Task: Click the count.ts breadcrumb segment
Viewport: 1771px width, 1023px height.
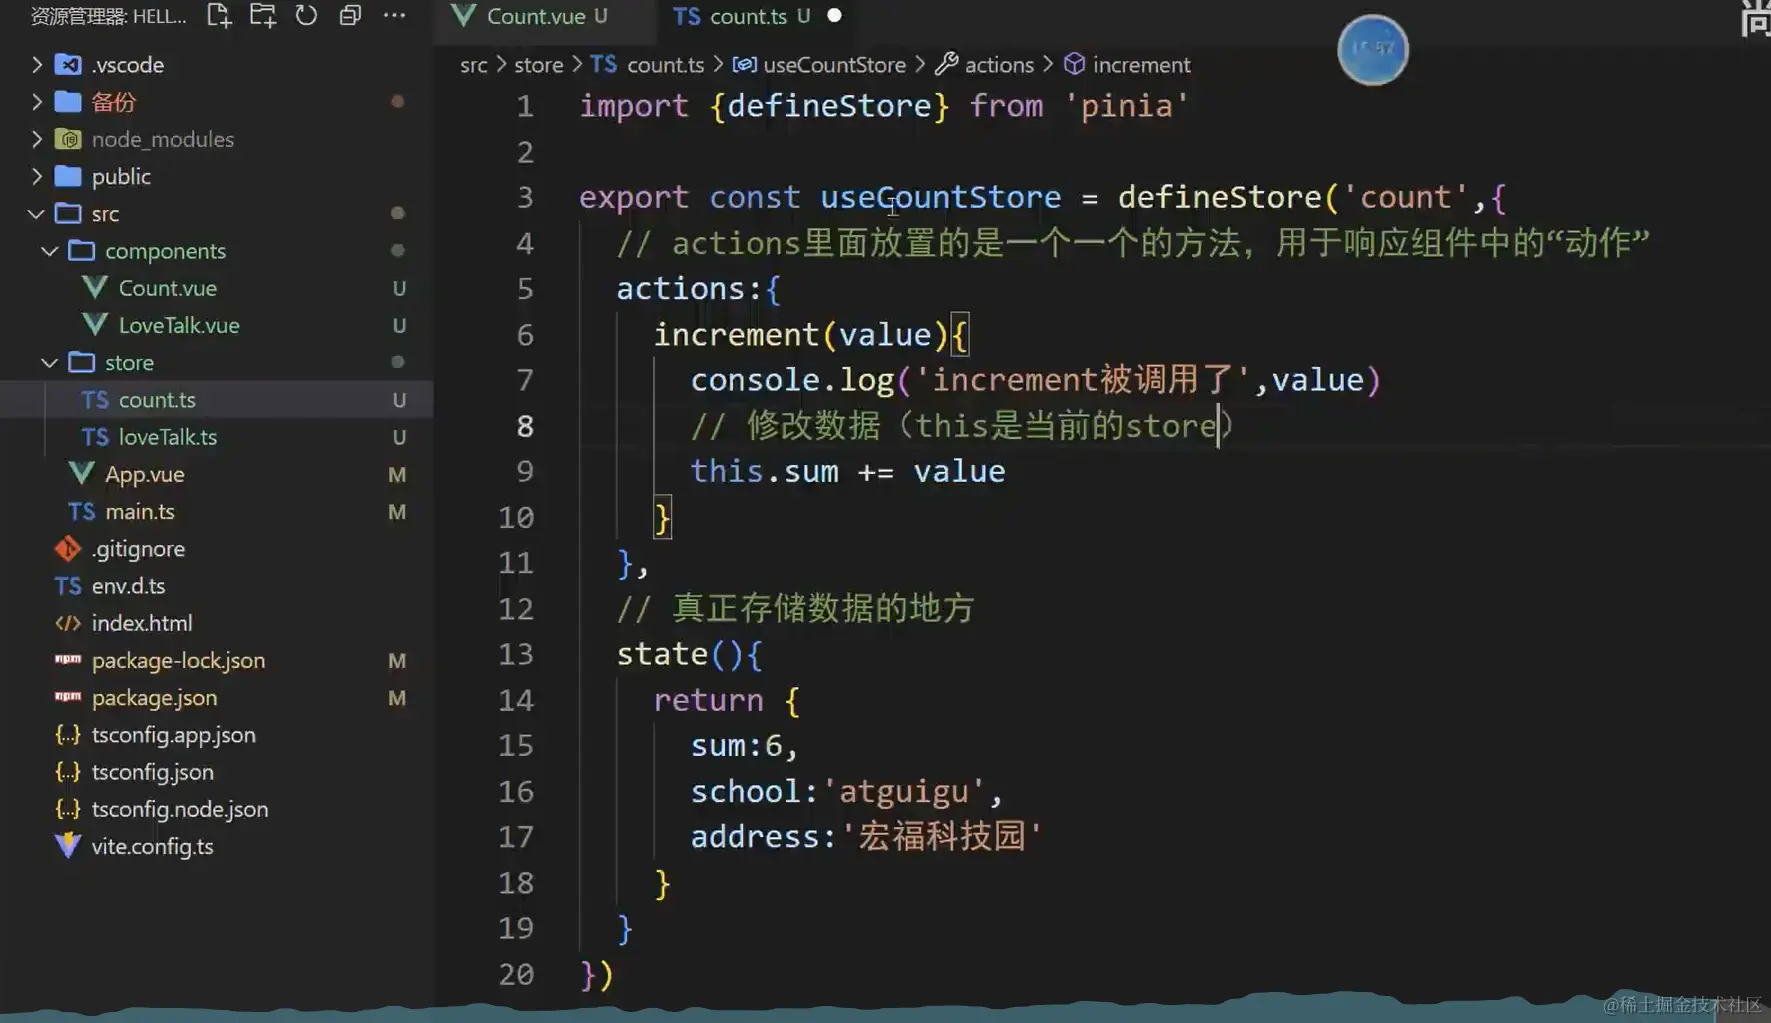Action: pyautogui.click(x=665, y=65)
